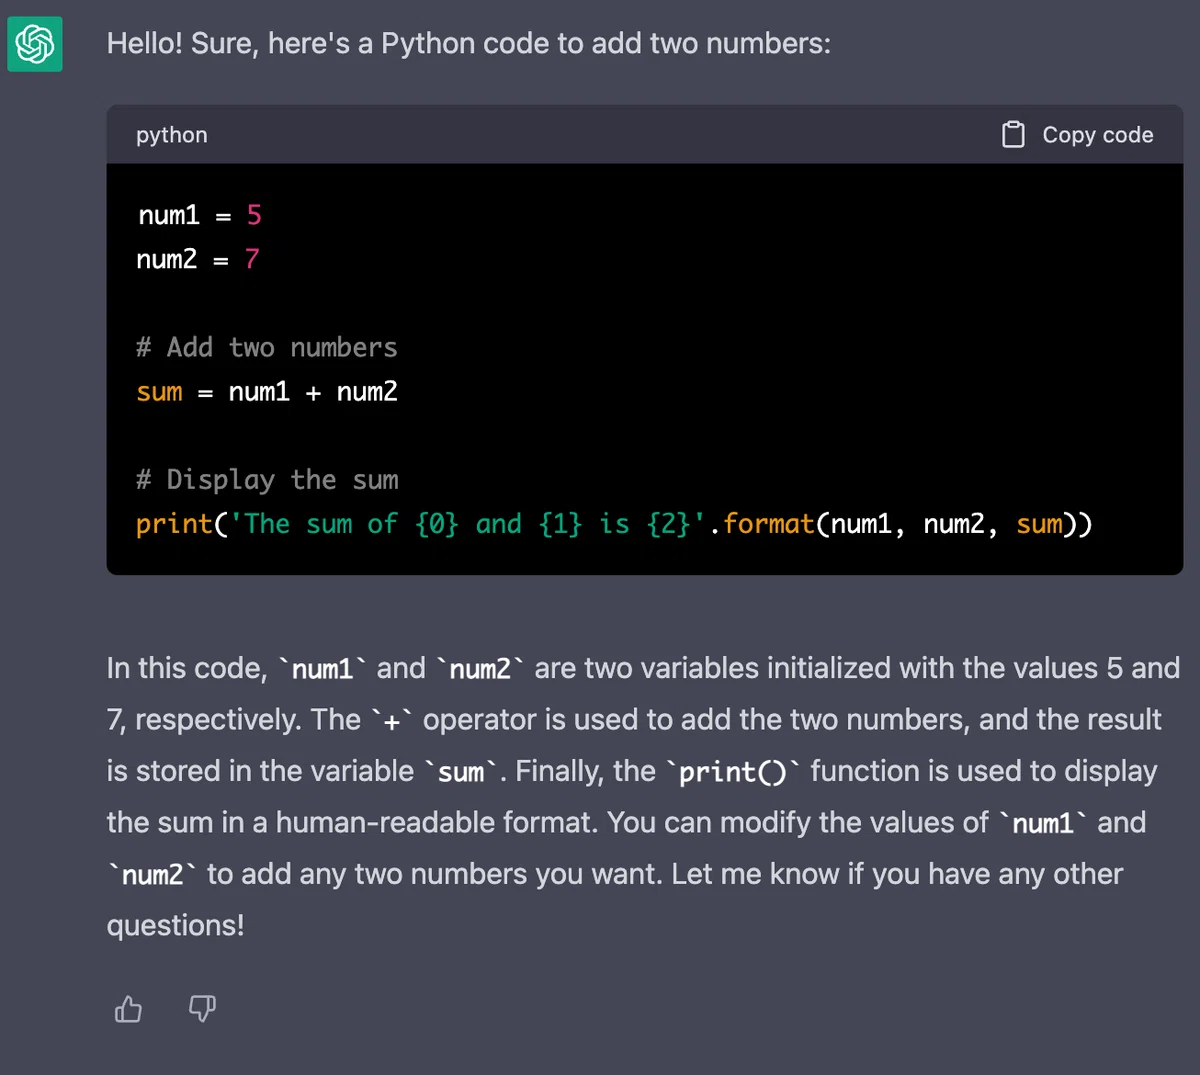1200x1075 pixels.
Task: Click the ChatGPT logo avatar
Action: point(35,44)
